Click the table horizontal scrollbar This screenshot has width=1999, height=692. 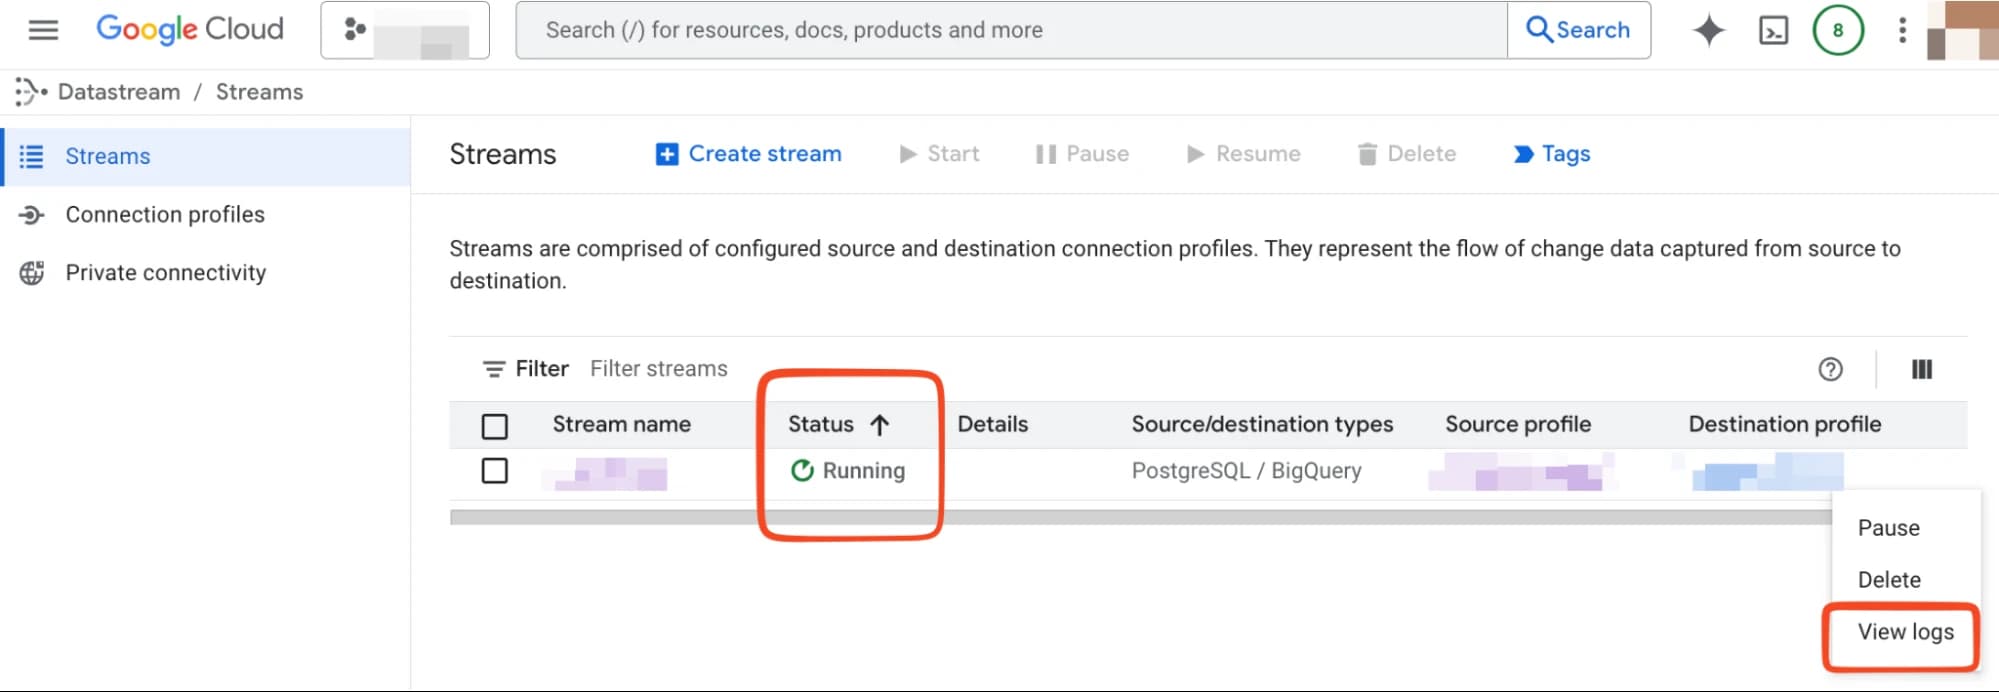click(1140, 518)
